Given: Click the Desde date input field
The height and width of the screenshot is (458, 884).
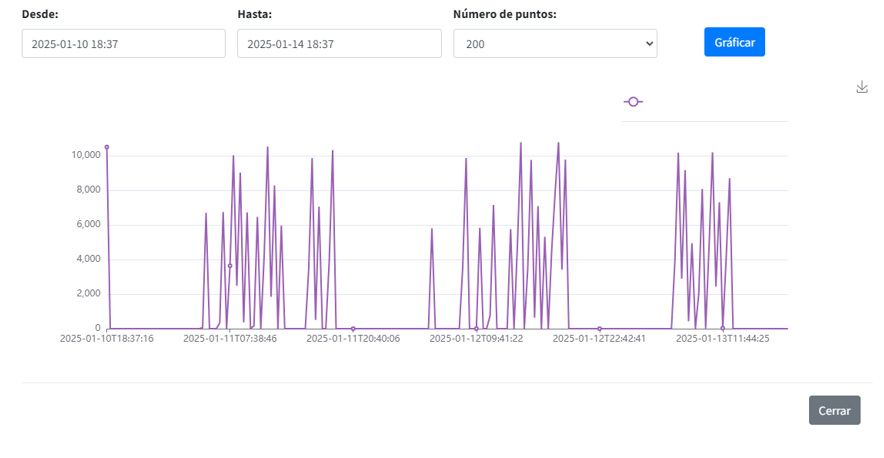Looking at the screenshot, I should point(124,44).
